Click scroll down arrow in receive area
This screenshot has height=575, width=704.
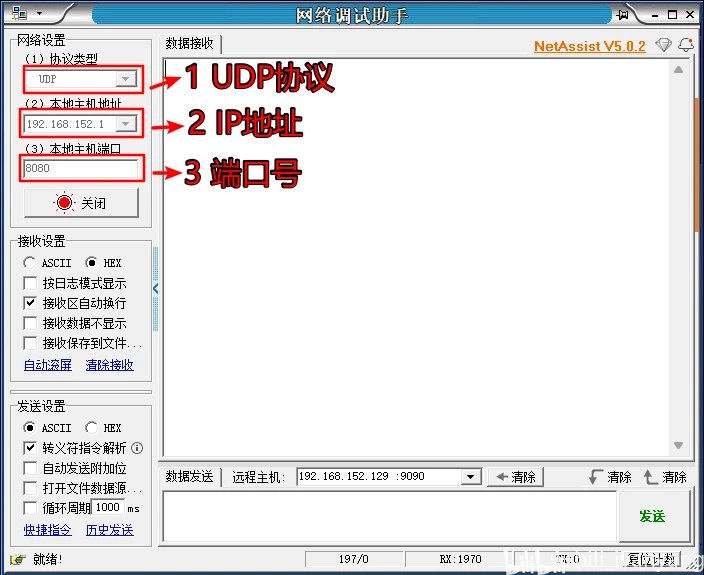(x=678, y=445)
